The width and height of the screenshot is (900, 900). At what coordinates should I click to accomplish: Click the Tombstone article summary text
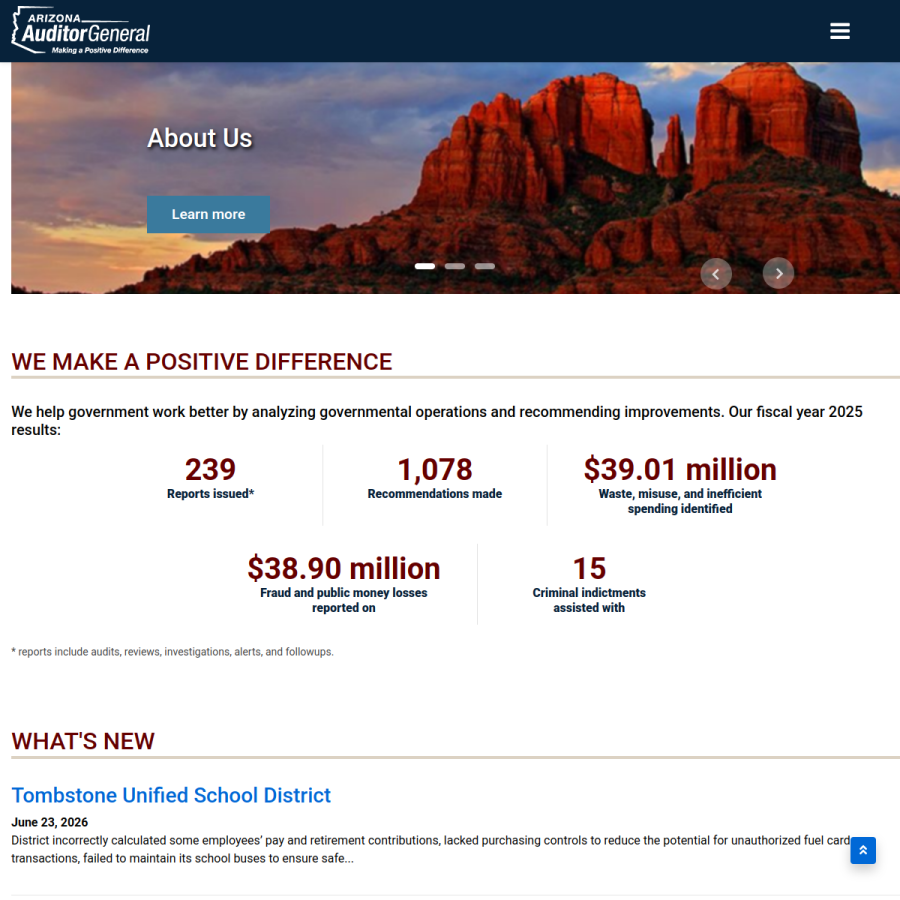point(430,849)
